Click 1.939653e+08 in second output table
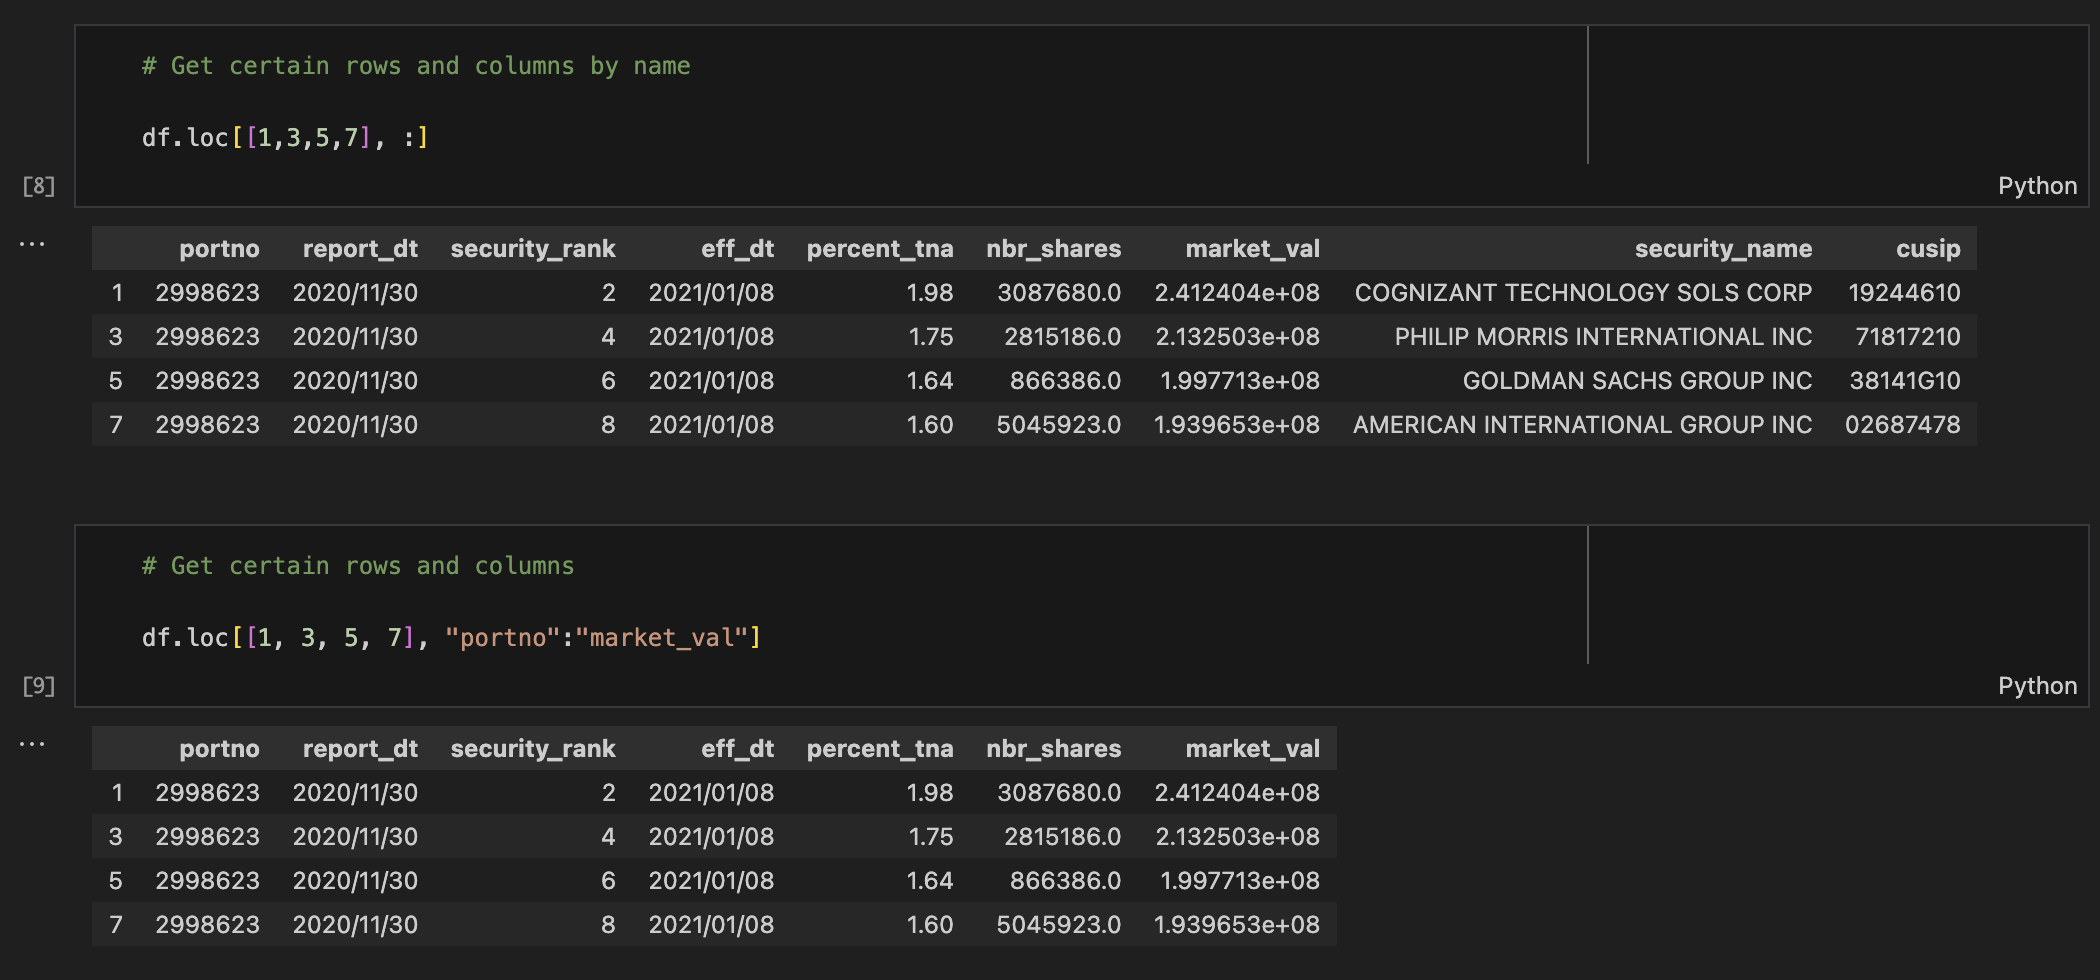Screen dimensions: 2100x980 pyautogui.click(x=1237, y=925)
